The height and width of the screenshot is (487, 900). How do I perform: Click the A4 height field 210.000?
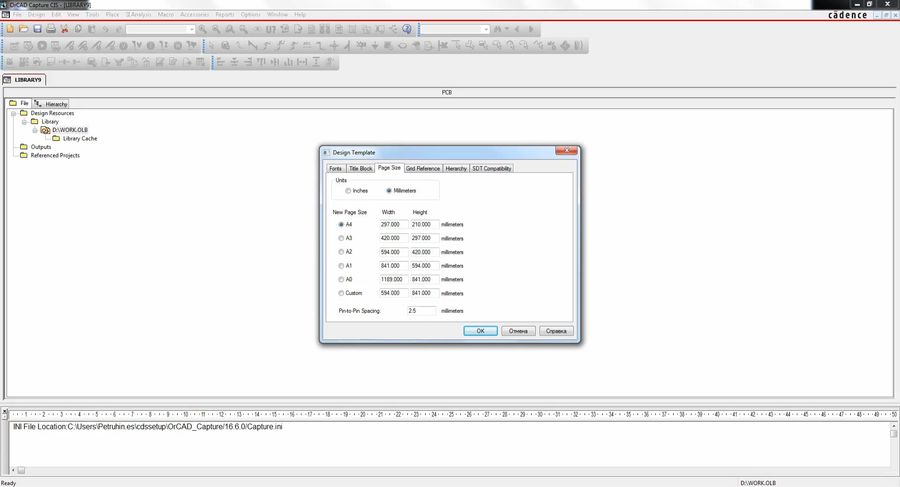pos(425,225)
